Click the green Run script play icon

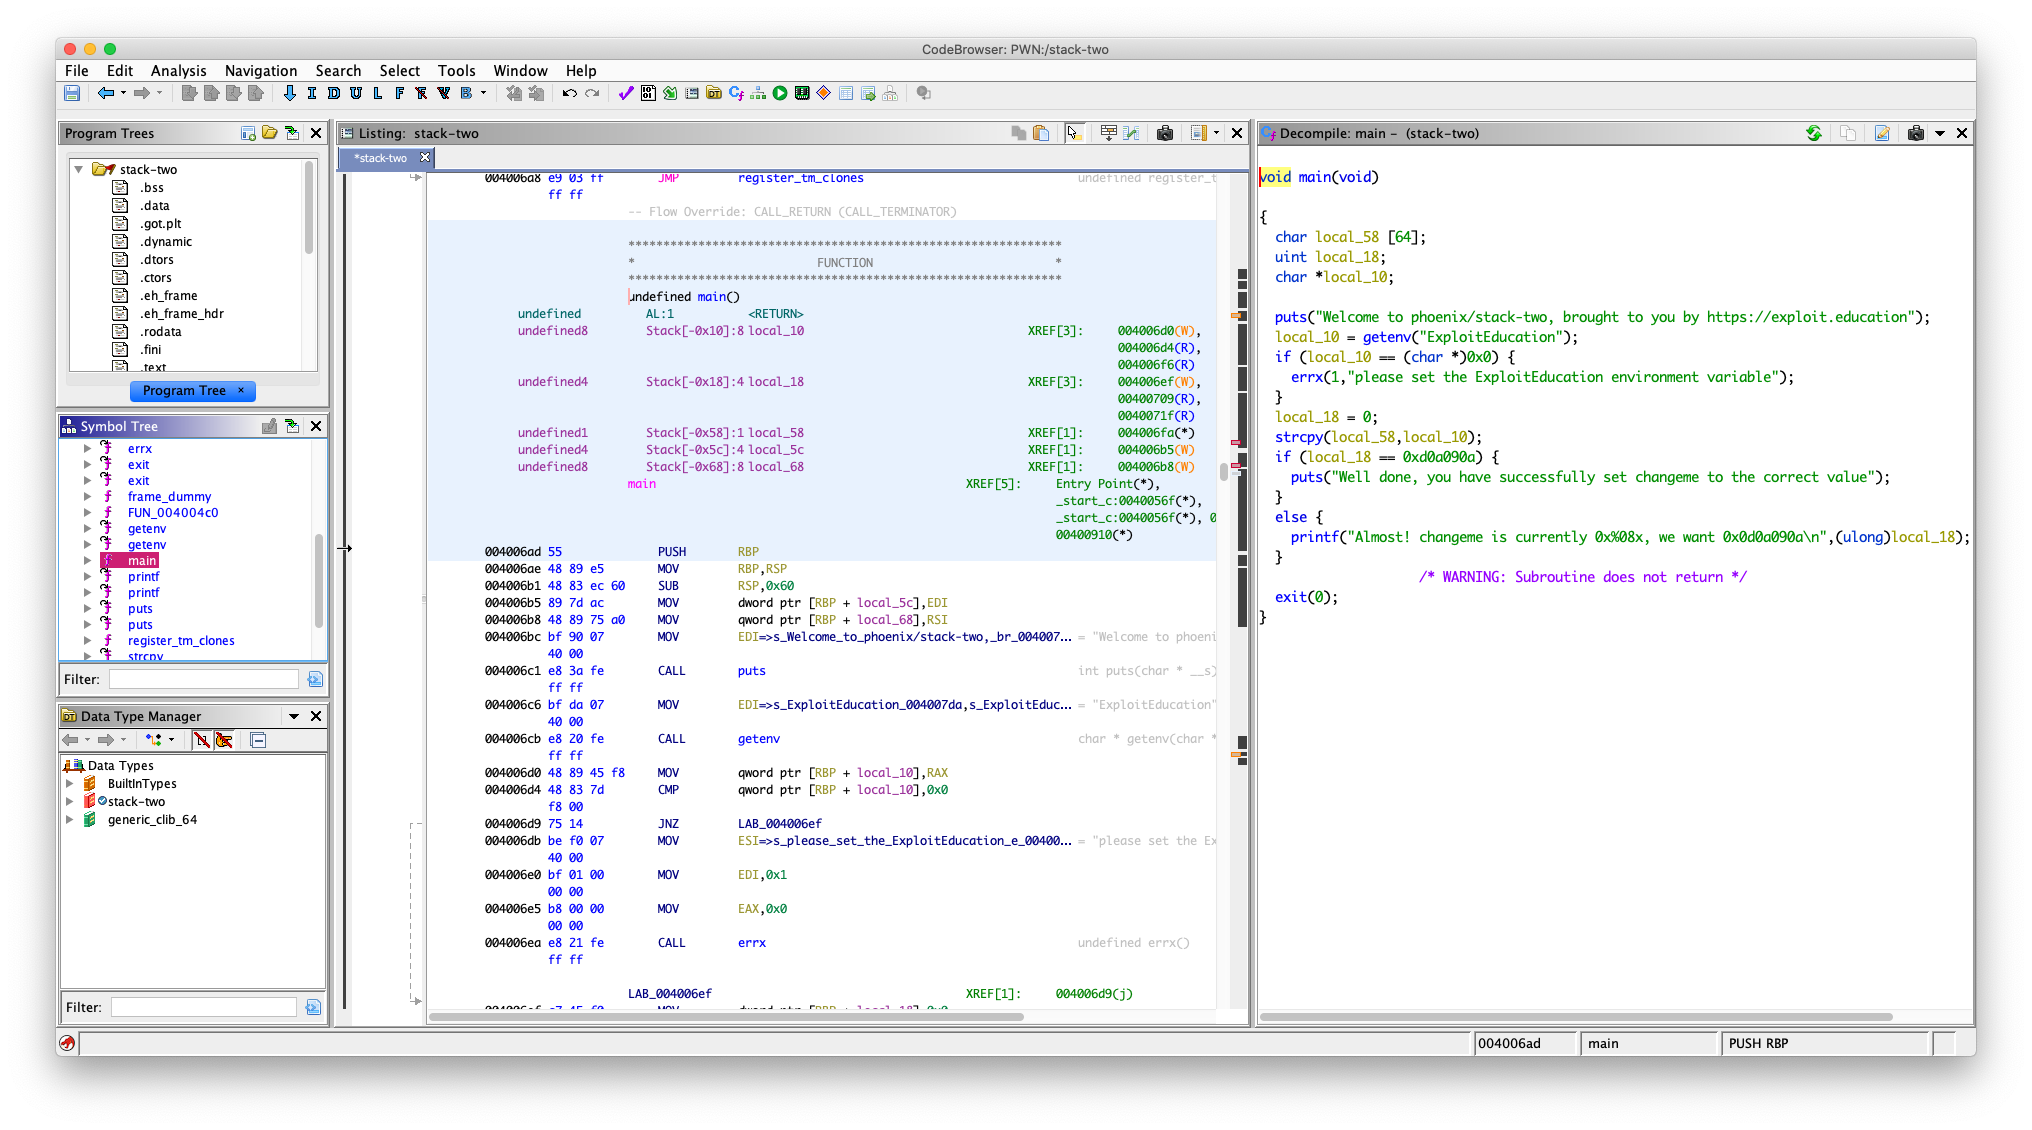tap(780, 93)
